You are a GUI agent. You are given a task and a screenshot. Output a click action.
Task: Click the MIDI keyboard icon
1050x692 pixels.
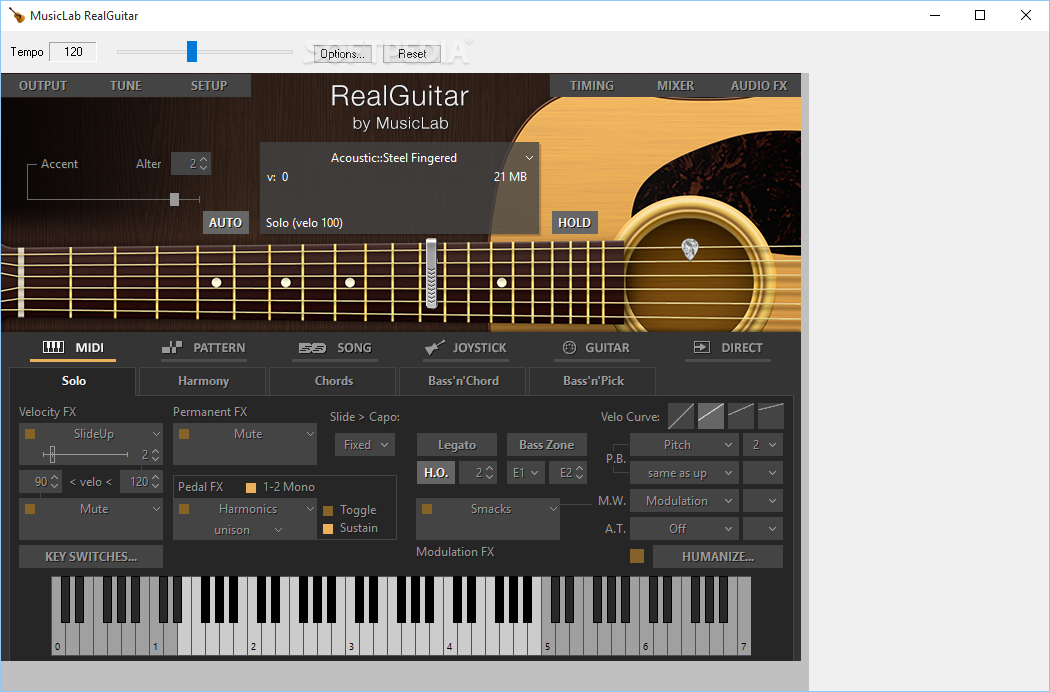click(54, 347)
